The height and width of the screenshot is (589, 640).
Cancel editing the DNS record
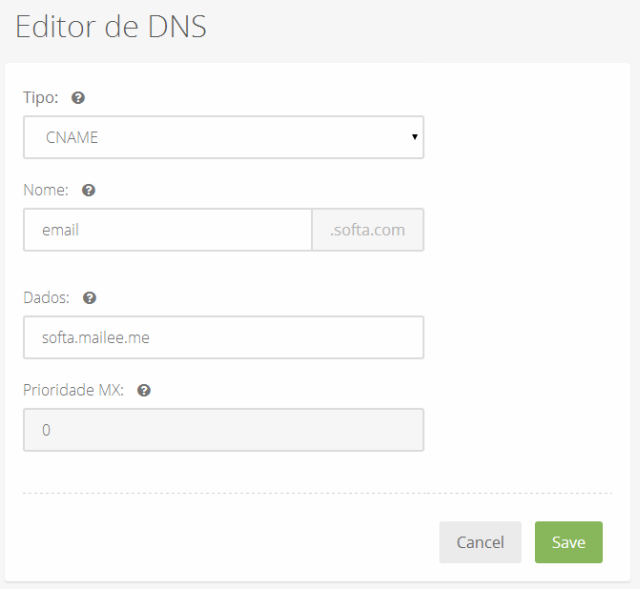click(x=480, y=542)
